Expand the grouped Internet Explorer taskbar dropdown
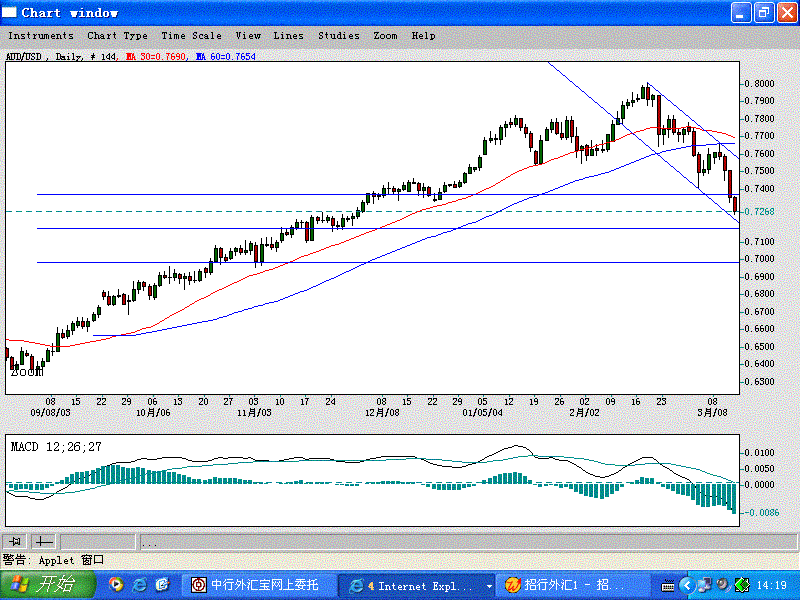This screenshot has width=800, height=600. tap(489, 586)
